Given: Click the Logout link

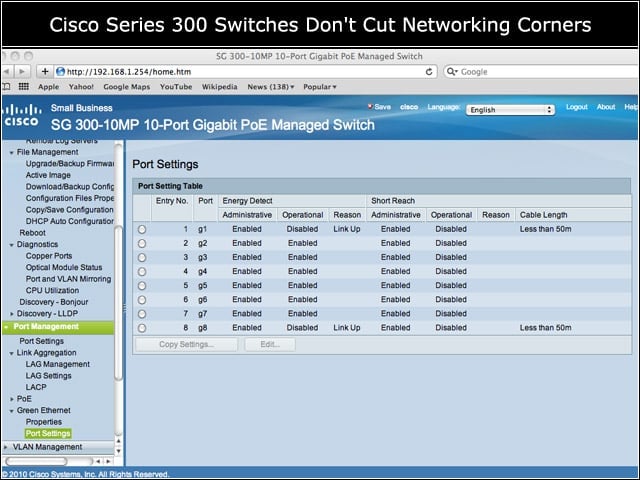Looking at the screenshot, I should pyautogui.click(x=576, y=107).
